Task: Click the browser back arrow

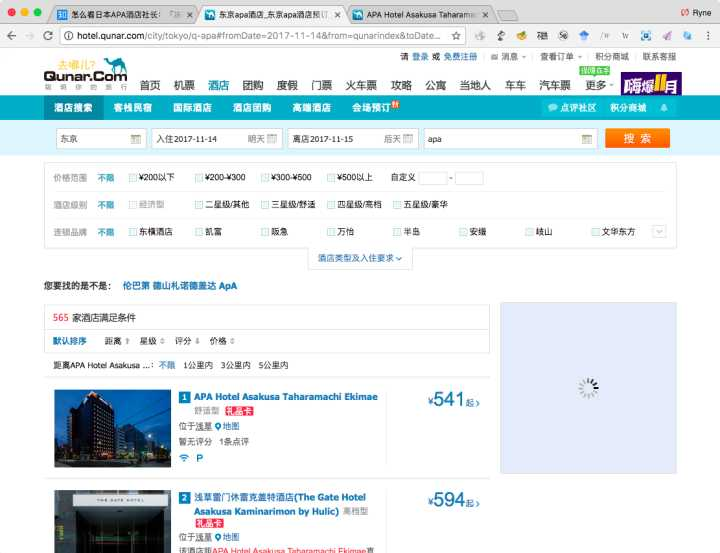Action: point(12,36)
